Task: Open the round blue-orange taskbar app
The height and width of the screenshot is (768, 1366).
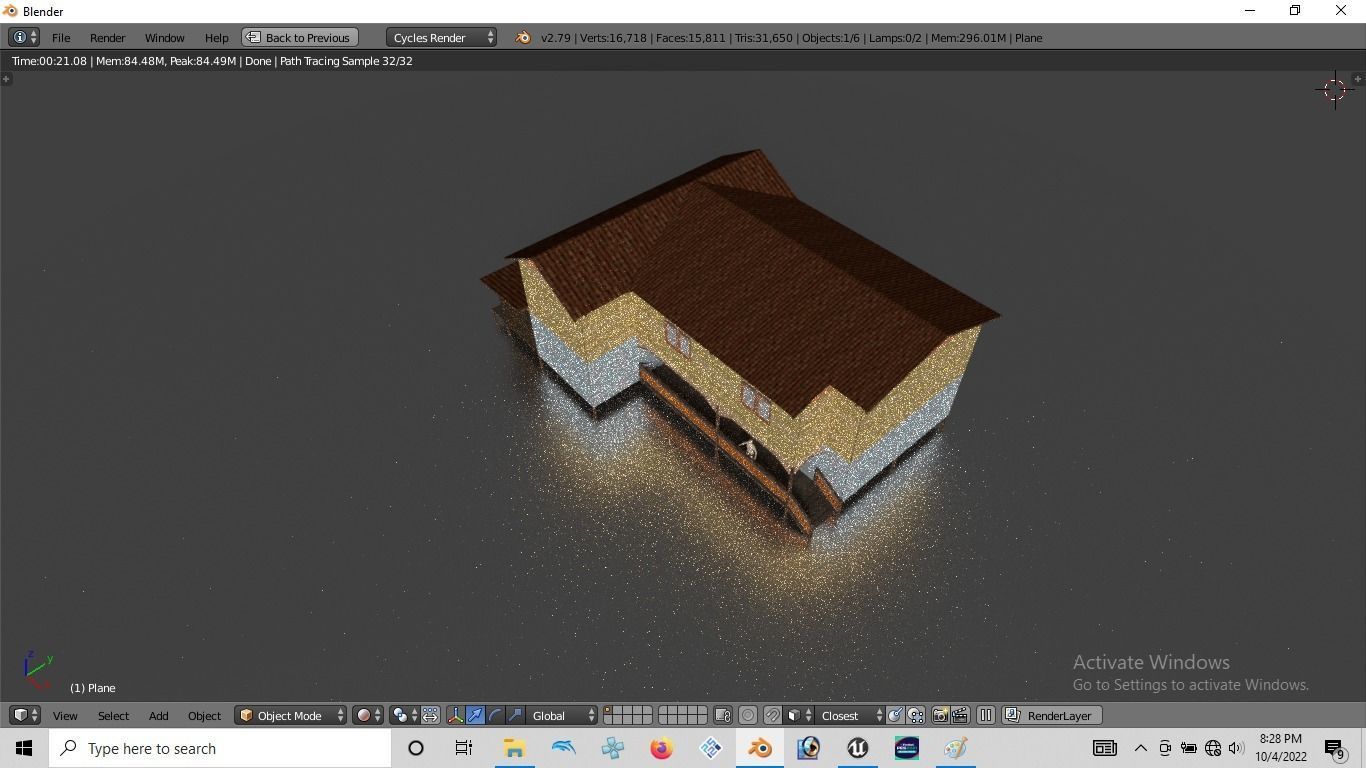Action: click(x=808, y=748)
